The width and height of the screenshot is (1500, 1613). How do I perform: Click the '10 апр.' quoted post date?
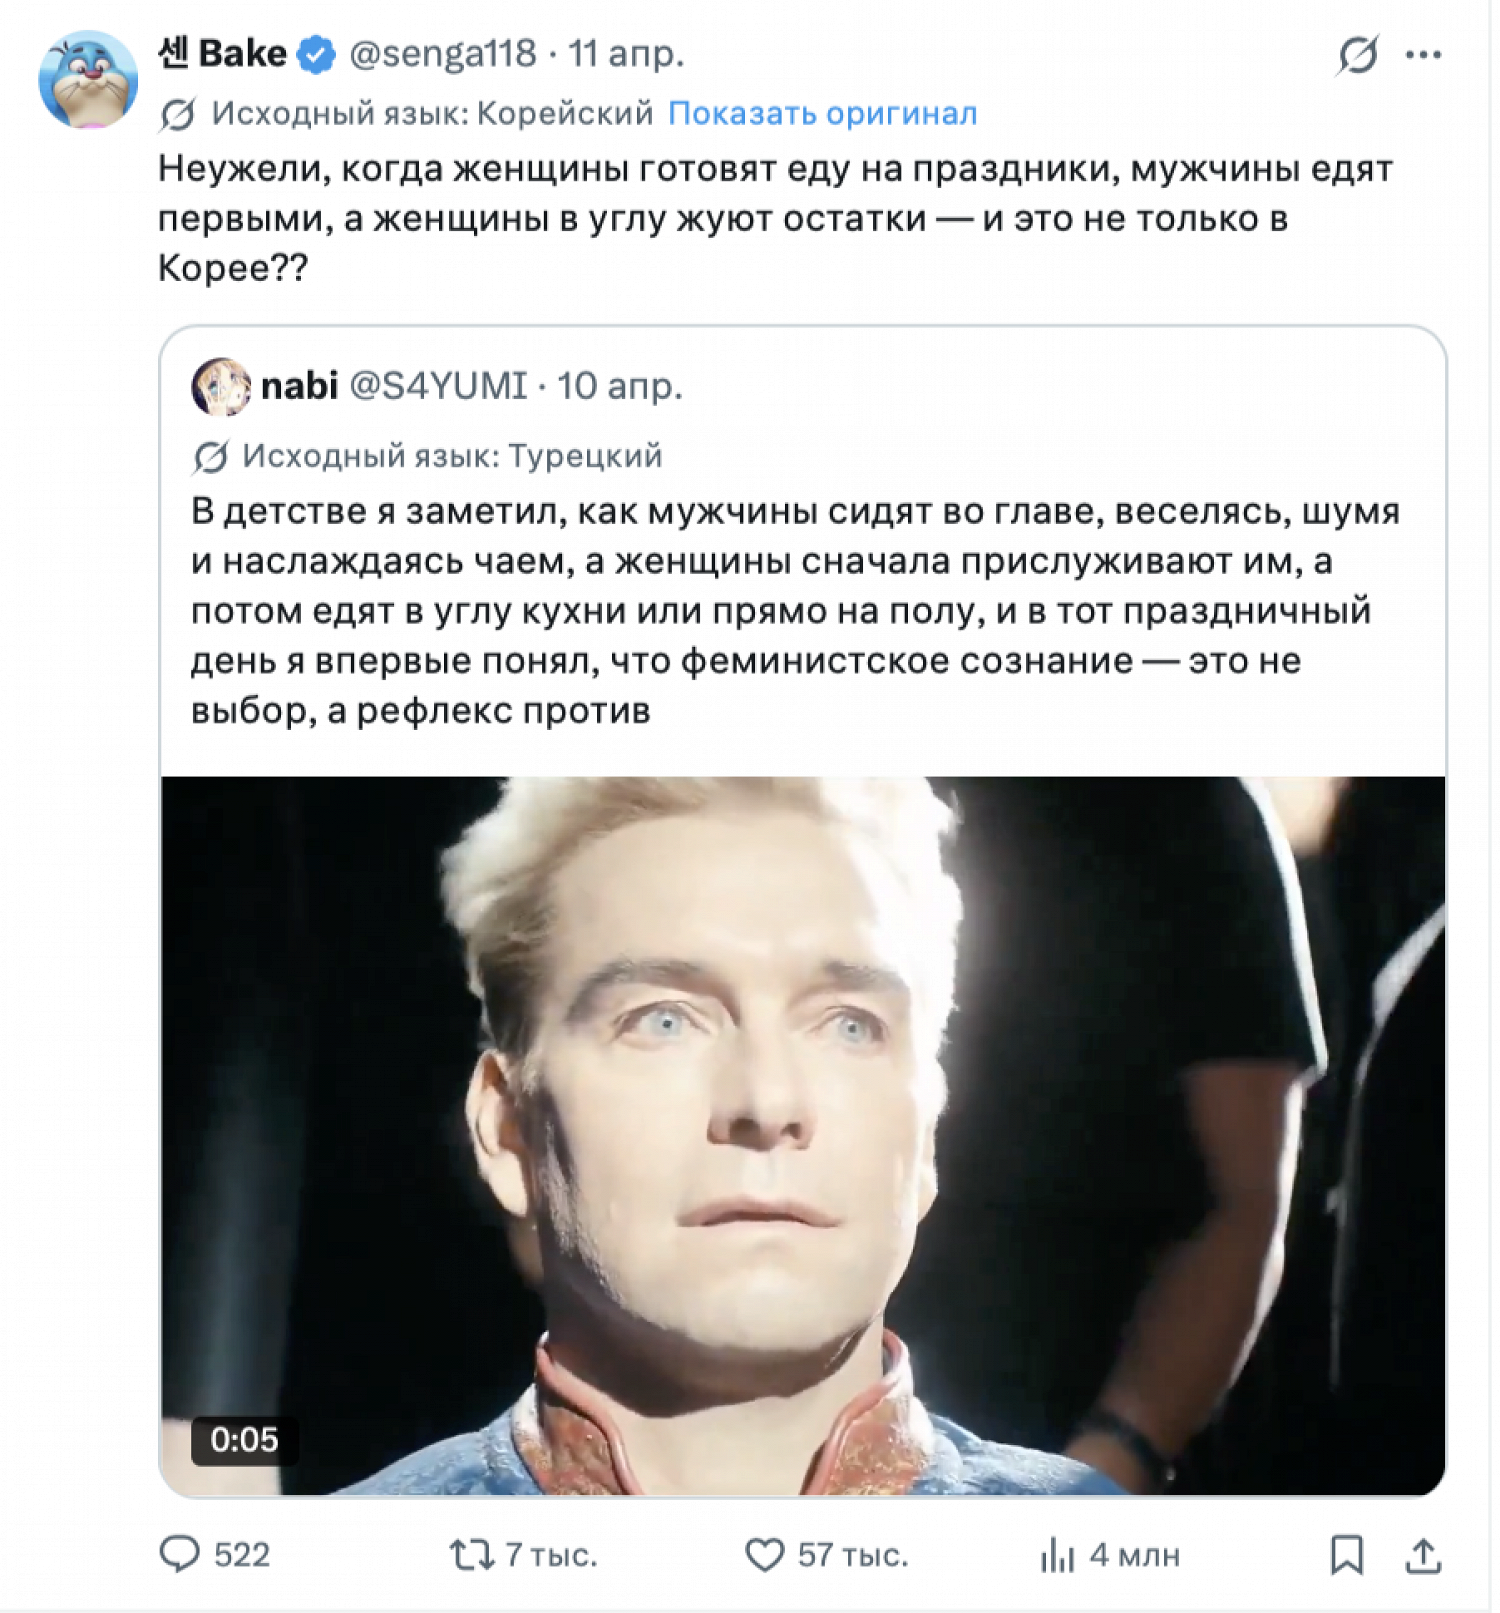(x=620, y=386)
